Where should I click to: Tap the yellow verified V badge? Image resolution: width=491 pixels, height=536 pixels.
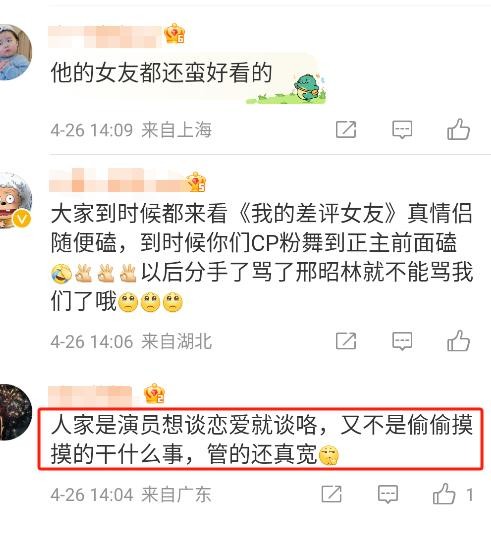(22, 219)
